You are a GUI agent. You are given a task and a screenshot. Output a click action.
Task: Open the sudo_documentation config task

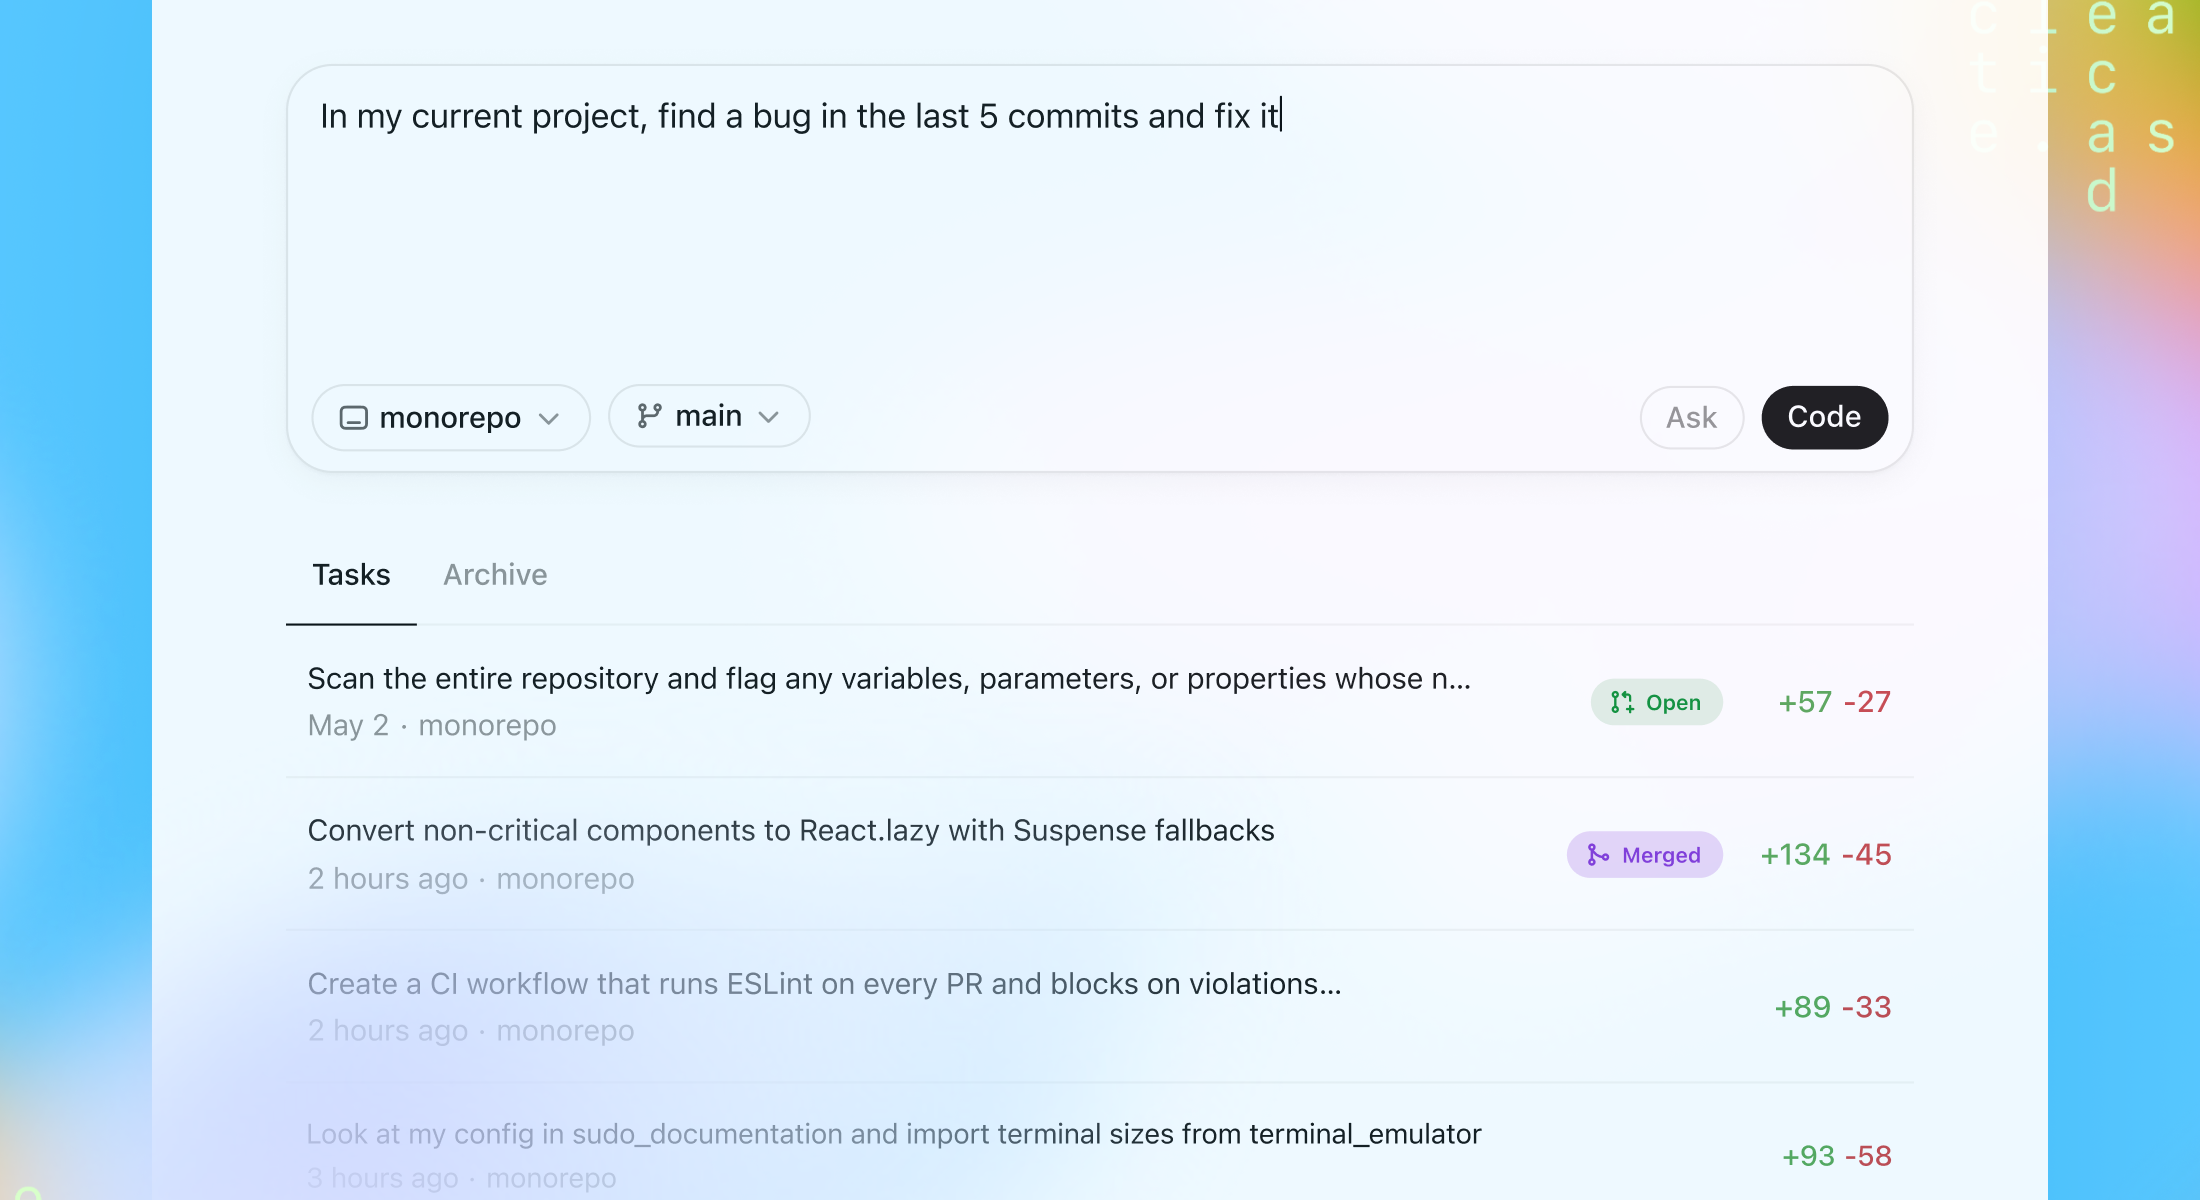click(1100, 1143)
